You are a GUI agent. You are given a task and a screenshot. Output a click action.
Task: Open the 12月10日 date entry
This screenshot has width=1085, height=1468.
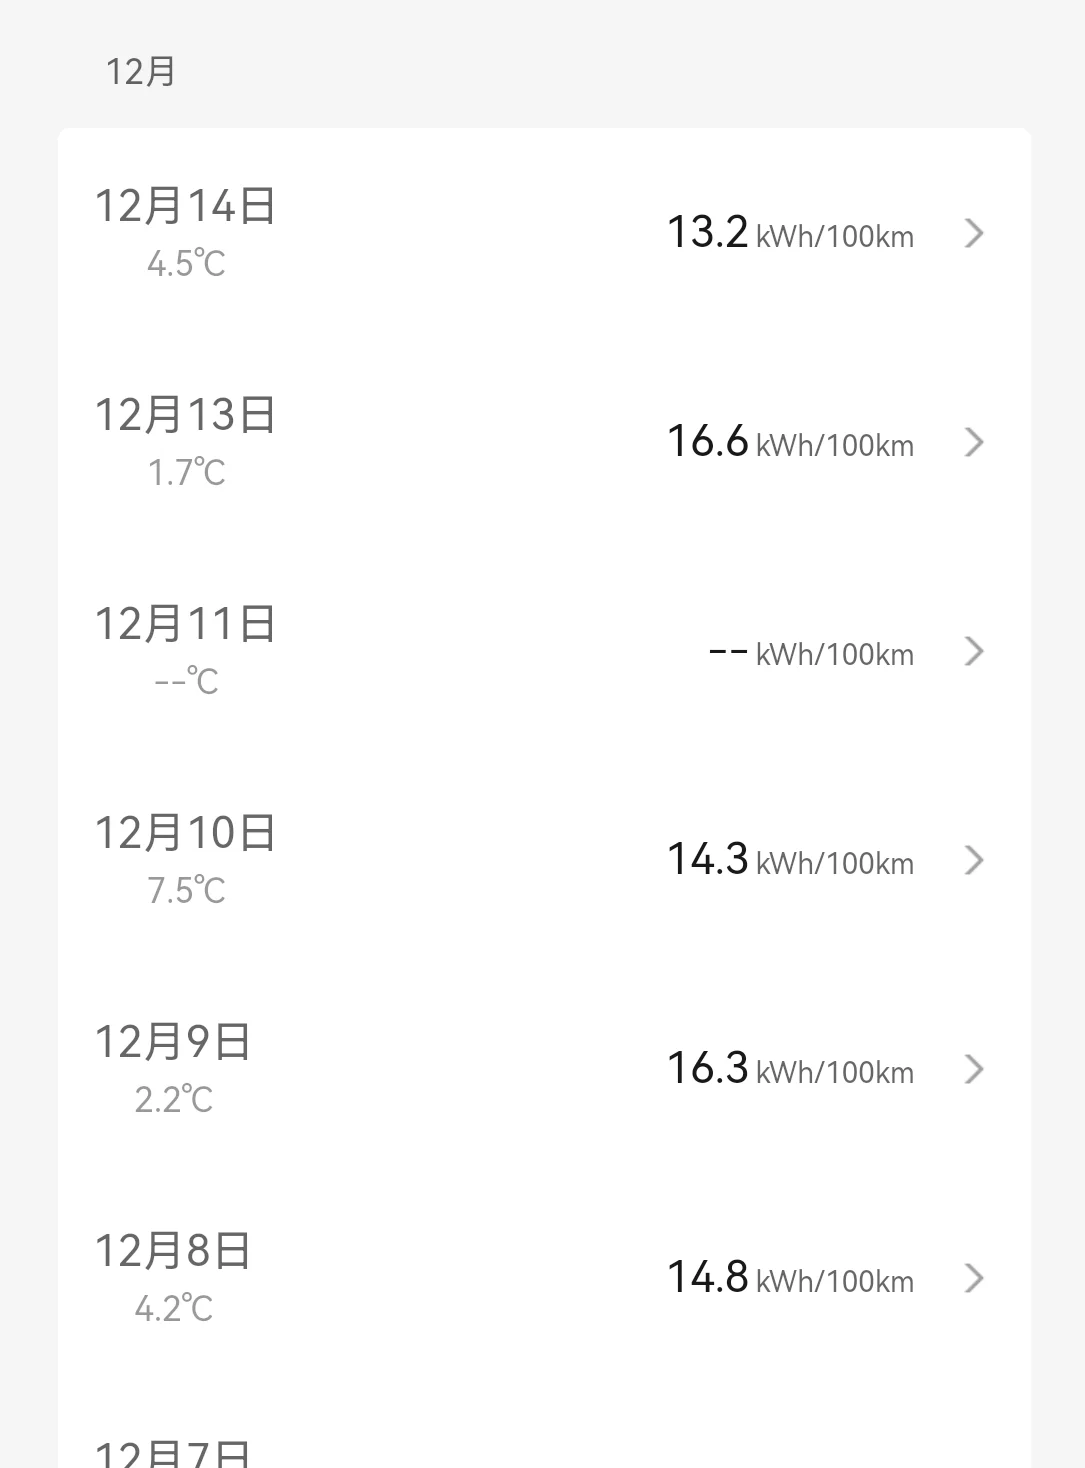[x=185, y=833]
